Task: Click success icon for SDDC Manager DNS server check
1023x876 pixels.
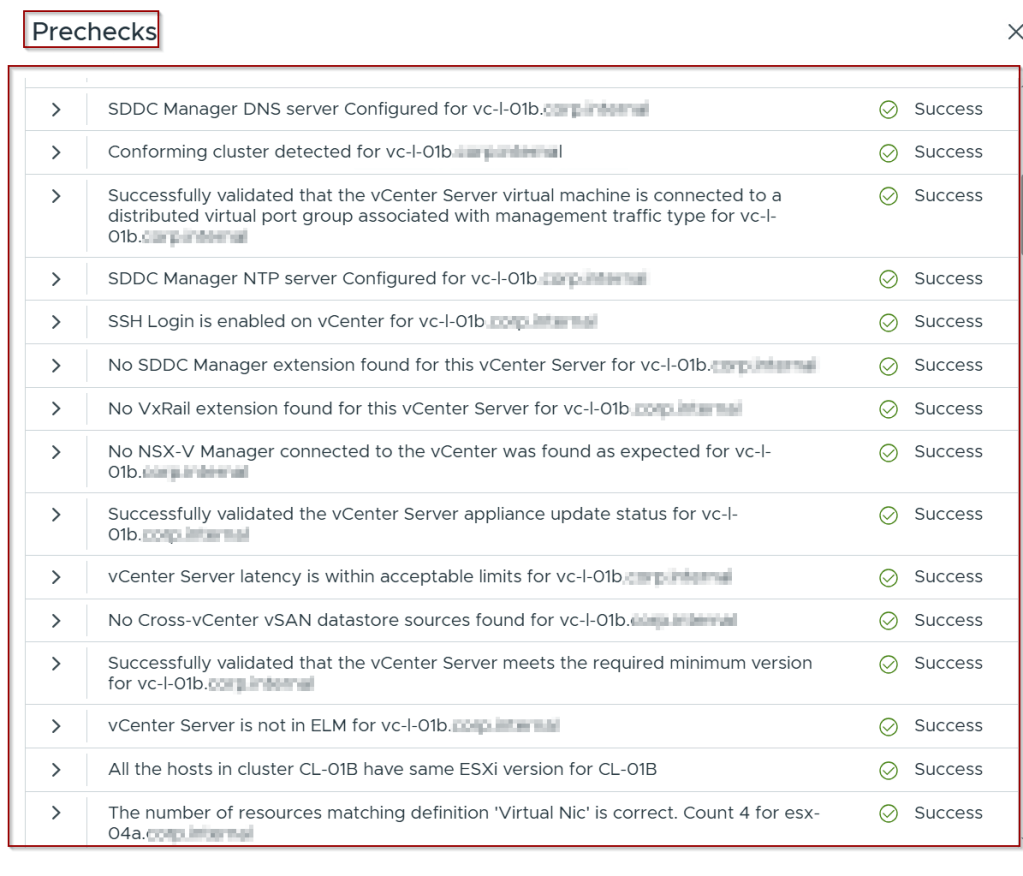Action: pyautogui.click(x=888, y=110)
